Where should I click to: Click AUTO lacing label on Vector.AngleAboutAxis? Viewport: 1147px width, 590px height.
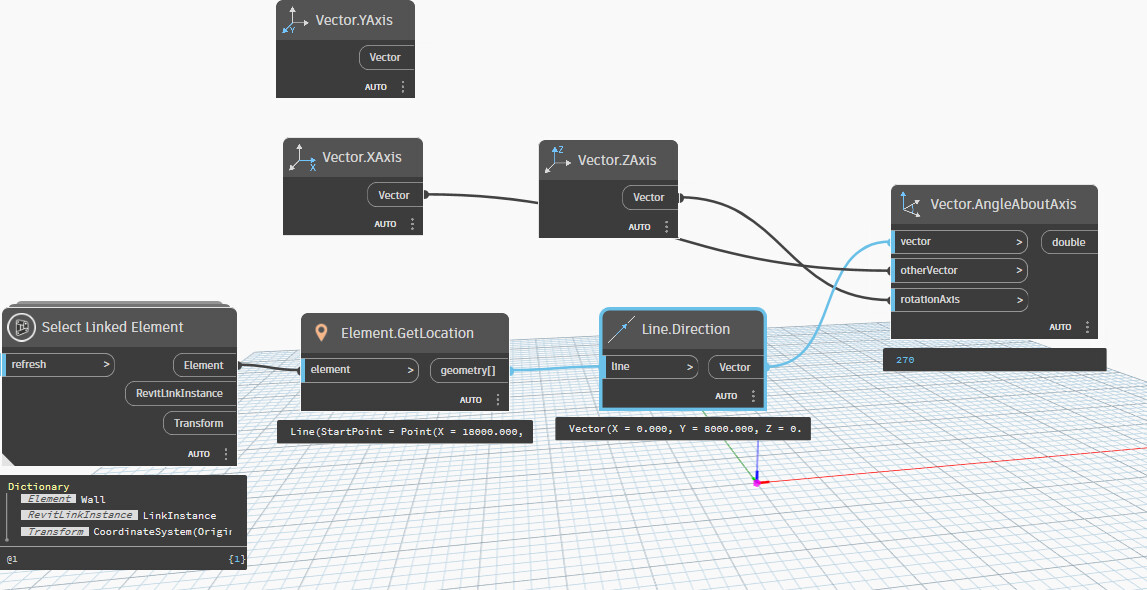1061,327
